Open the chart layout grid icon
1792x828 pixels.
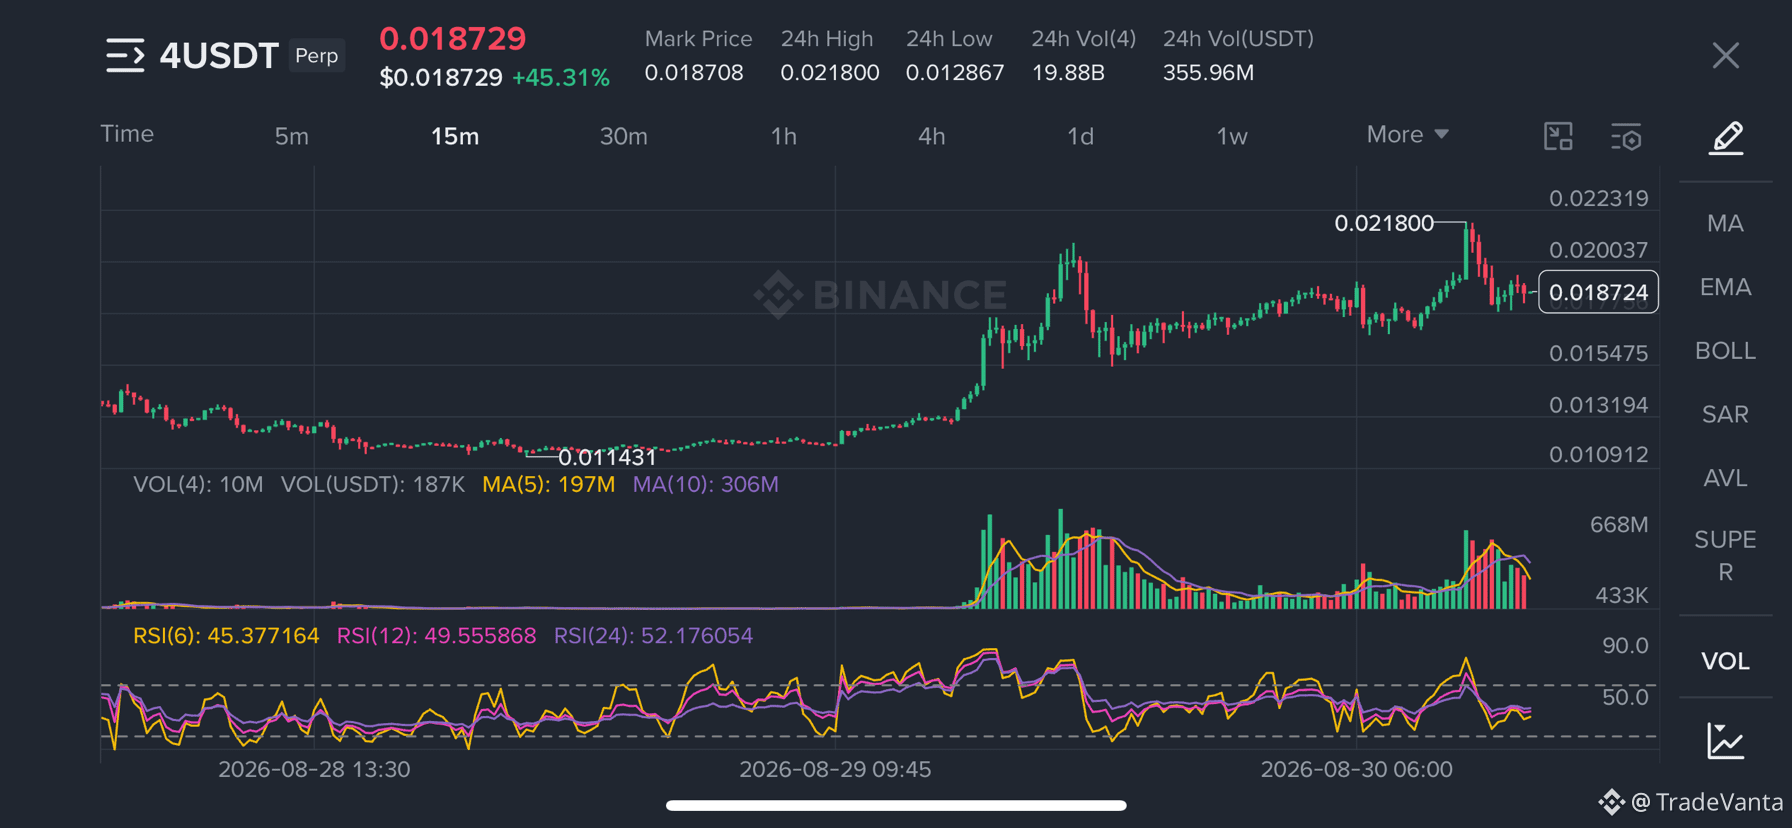[x=1558, y=136]
